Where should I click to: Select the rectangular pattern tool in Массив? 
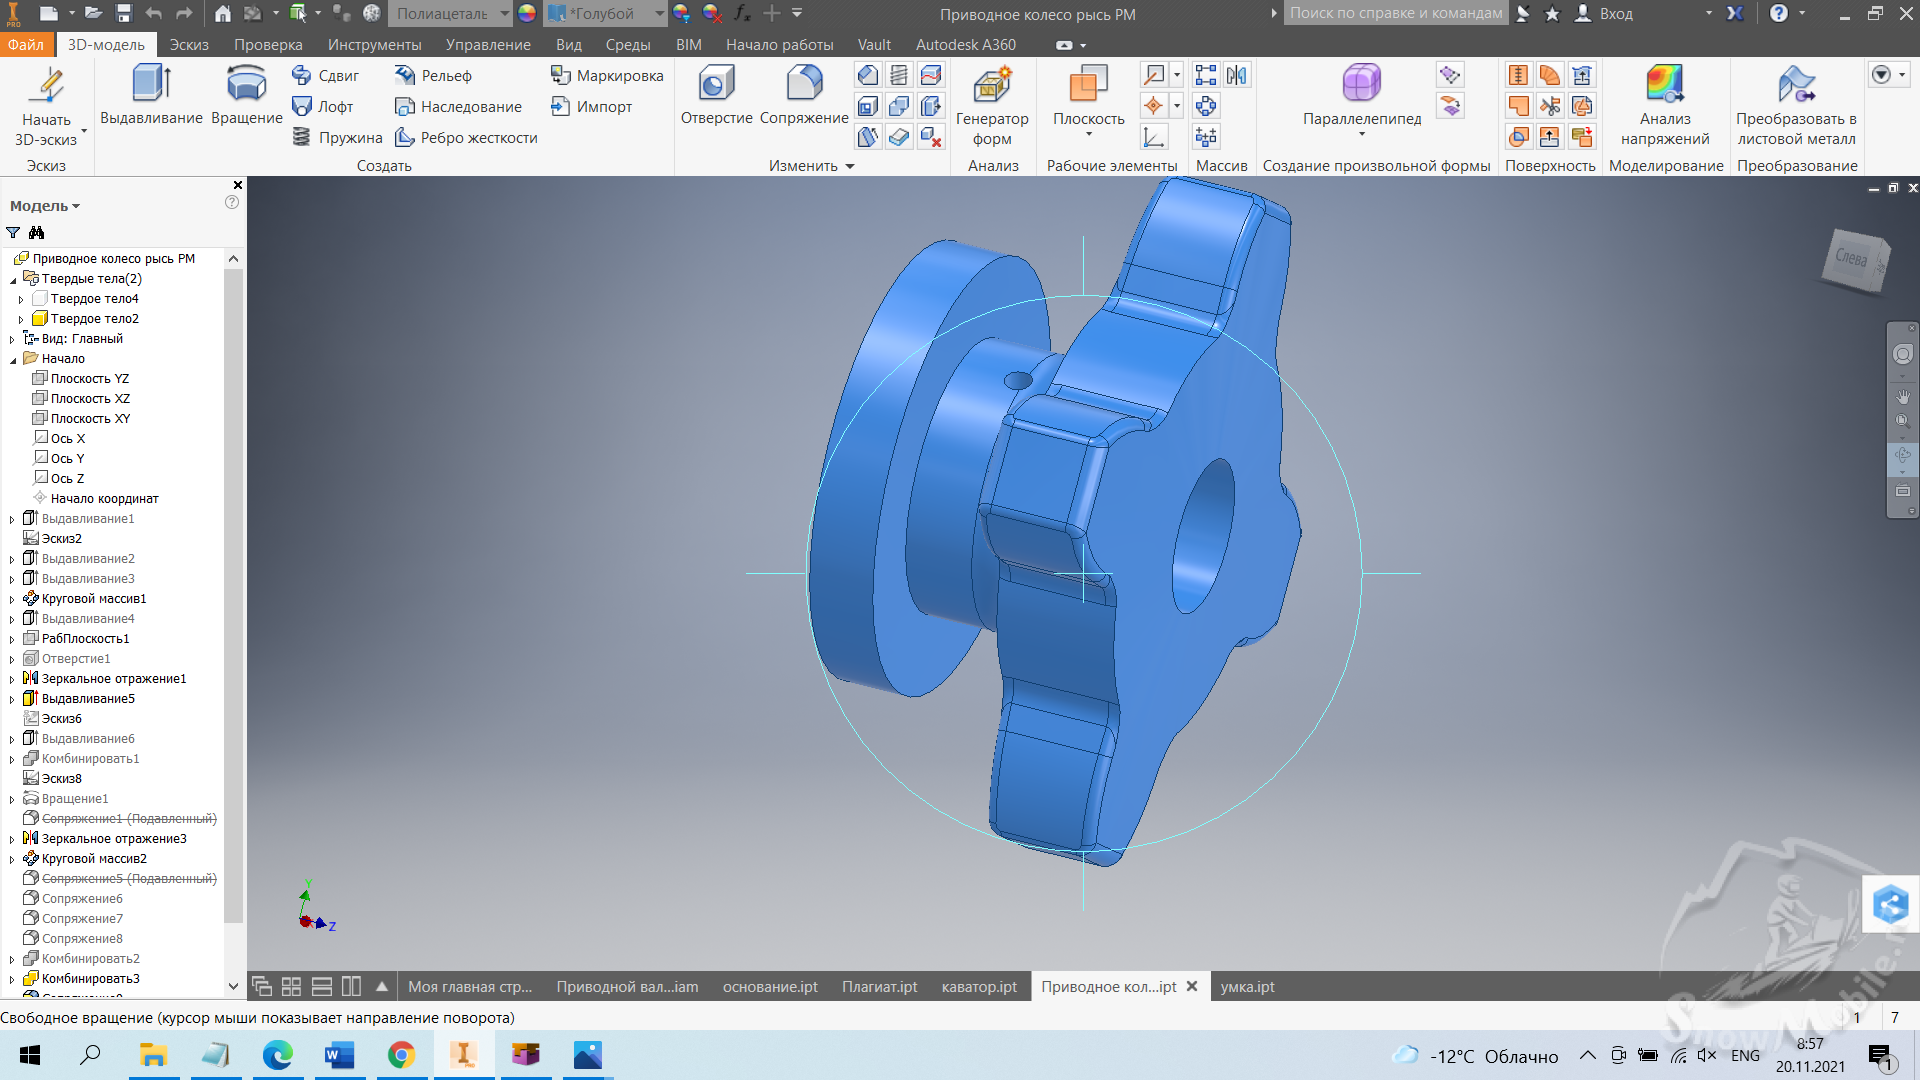(1206, 75)
